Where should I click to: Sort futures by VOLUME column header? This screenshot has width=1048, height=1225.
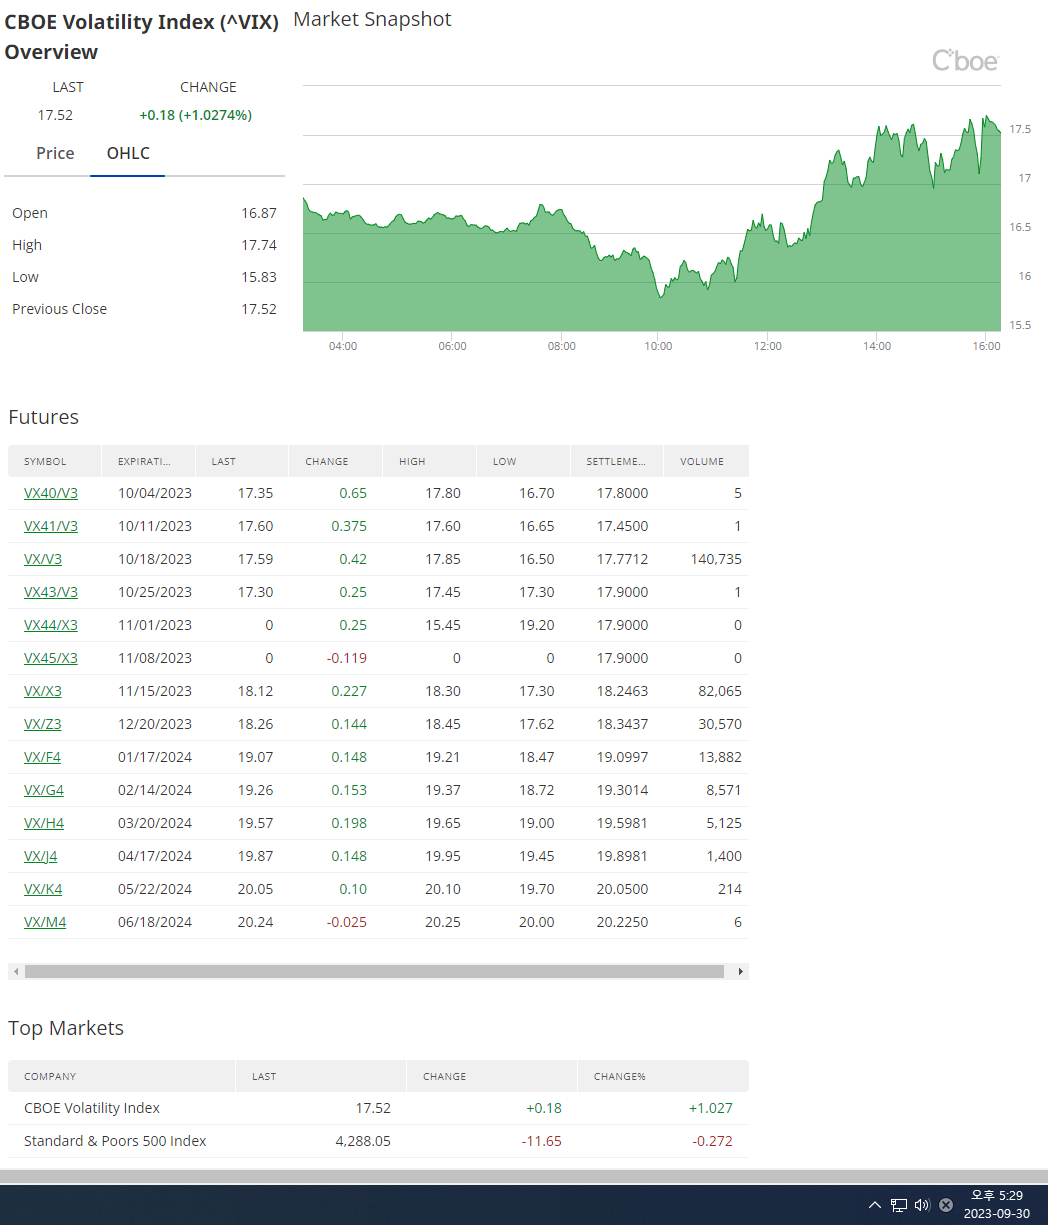[x=706, y=461]
